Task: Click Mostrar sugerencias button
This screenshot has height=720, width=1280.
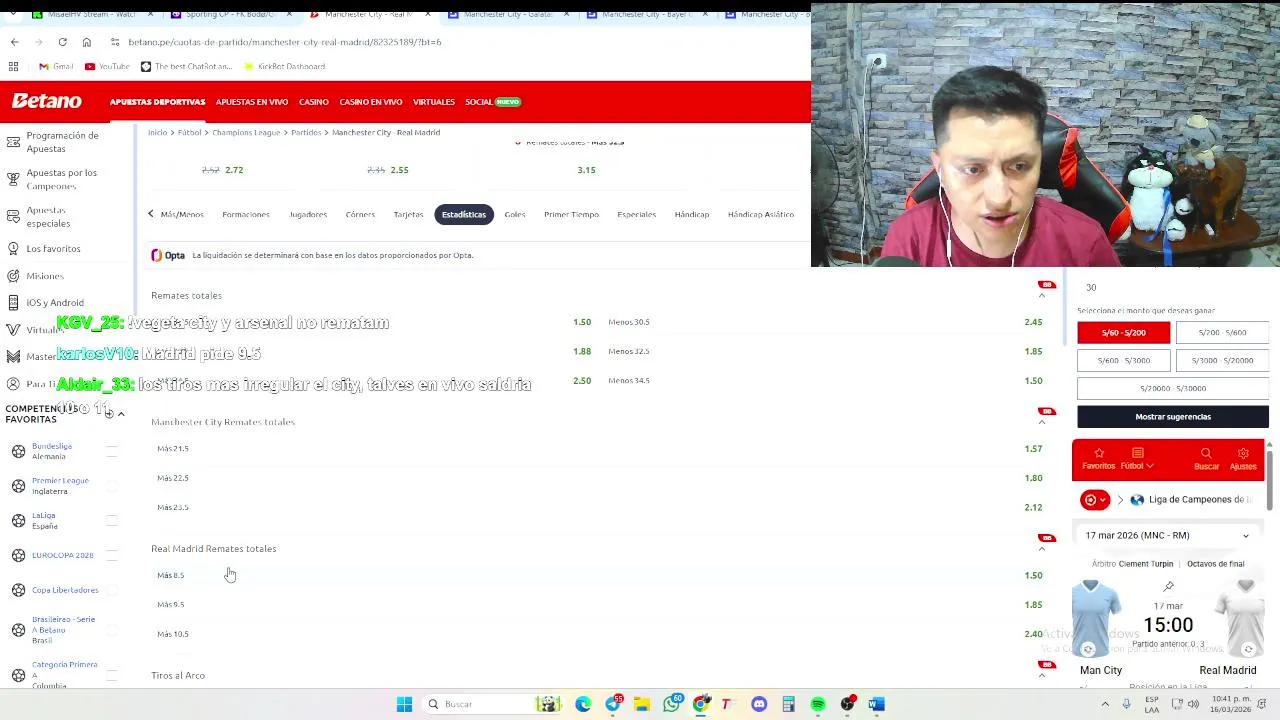Action: tap(1173, 417)
